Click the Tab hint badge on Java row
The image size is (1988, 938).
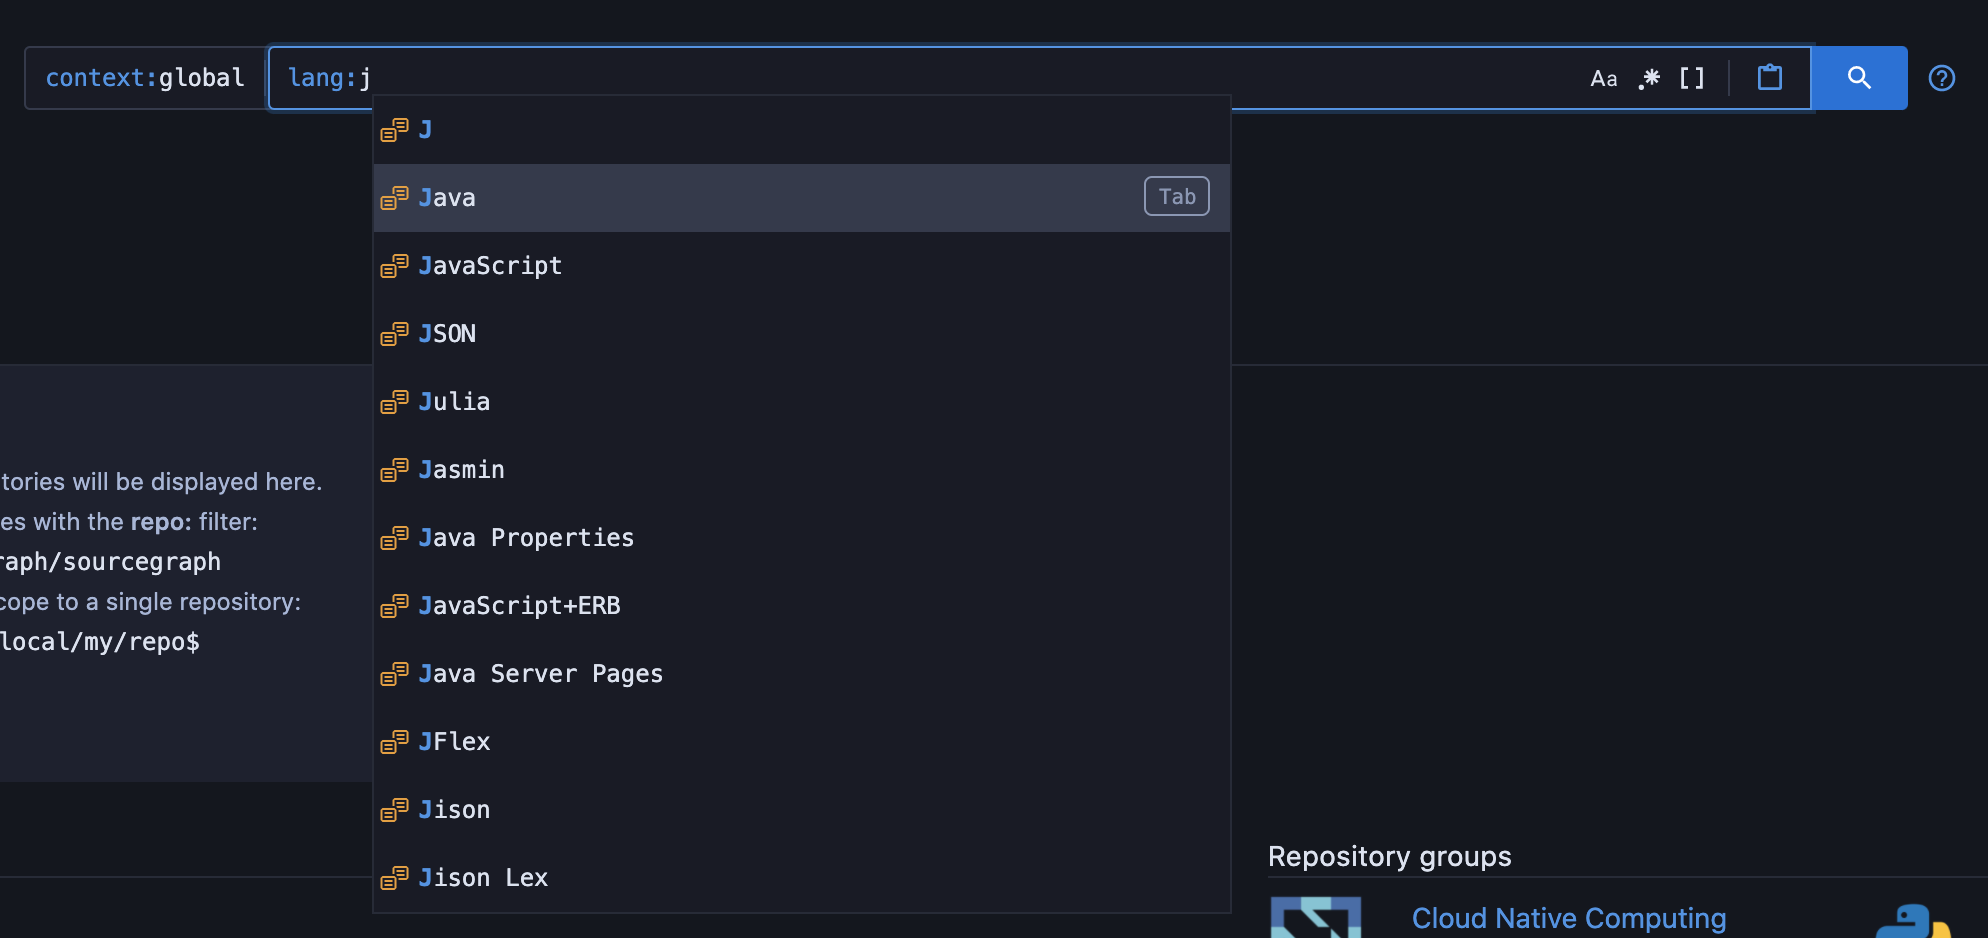click(x=1177, y=197)
